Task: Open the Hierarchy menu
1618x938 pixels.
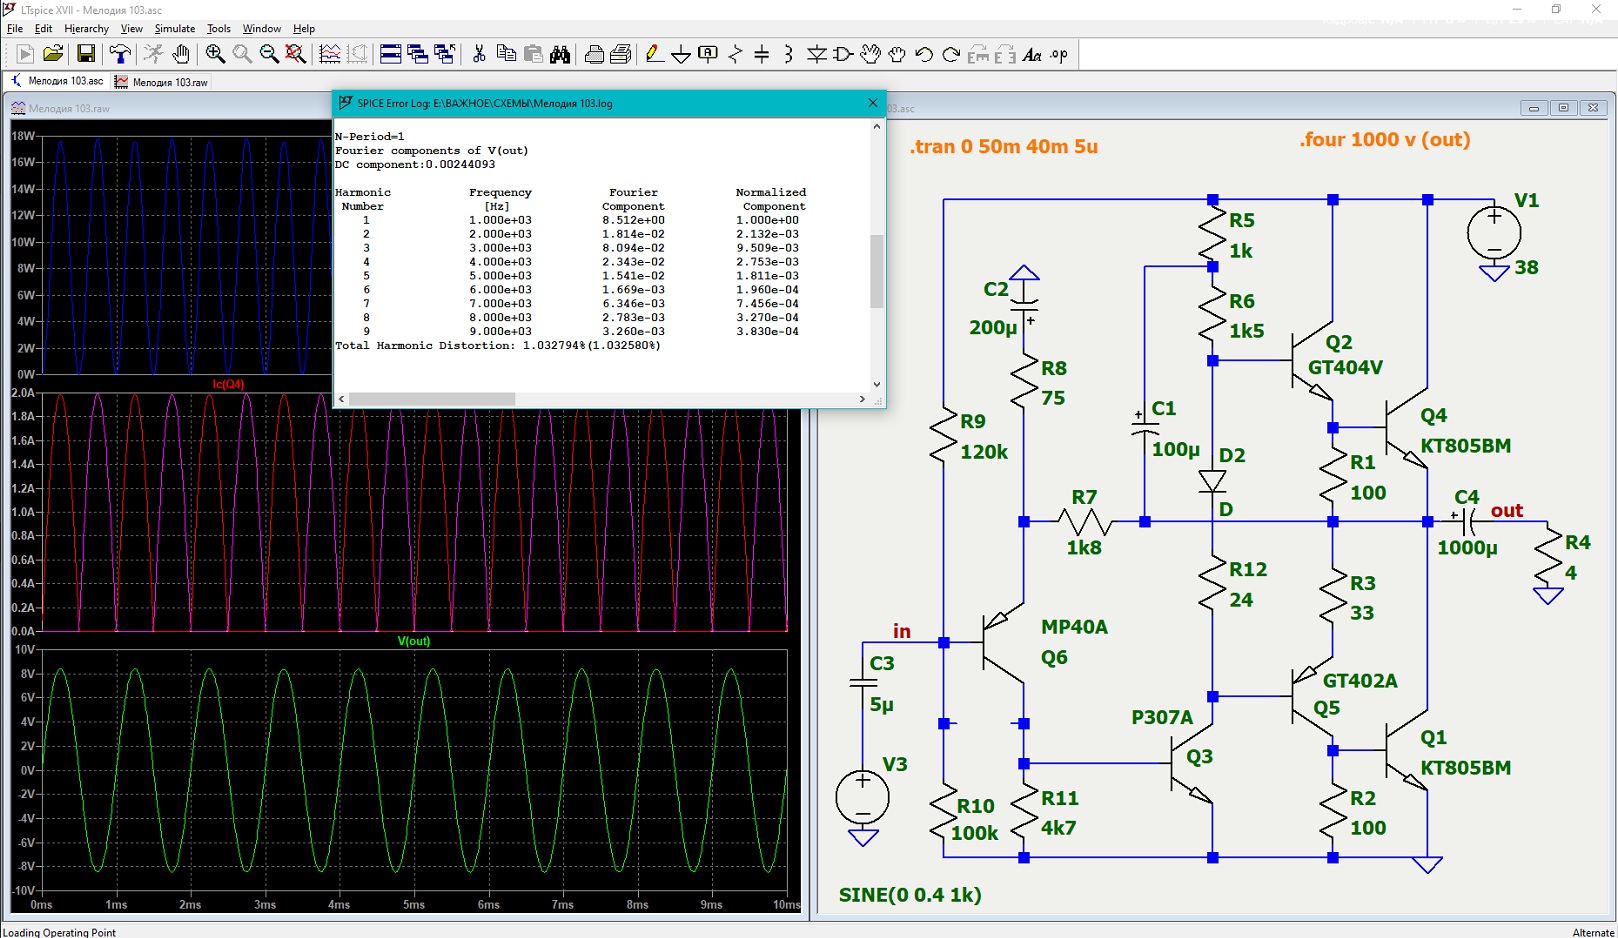Action: pyautogui.click(x=86, y=29)
